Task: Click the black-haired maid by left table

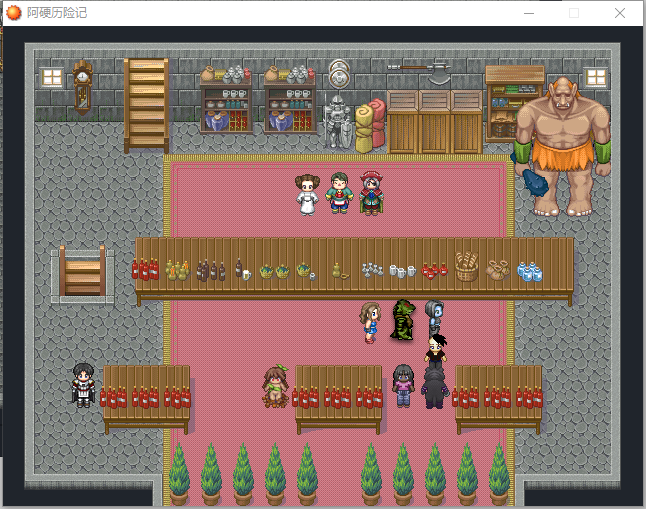Action: point(83,385)
